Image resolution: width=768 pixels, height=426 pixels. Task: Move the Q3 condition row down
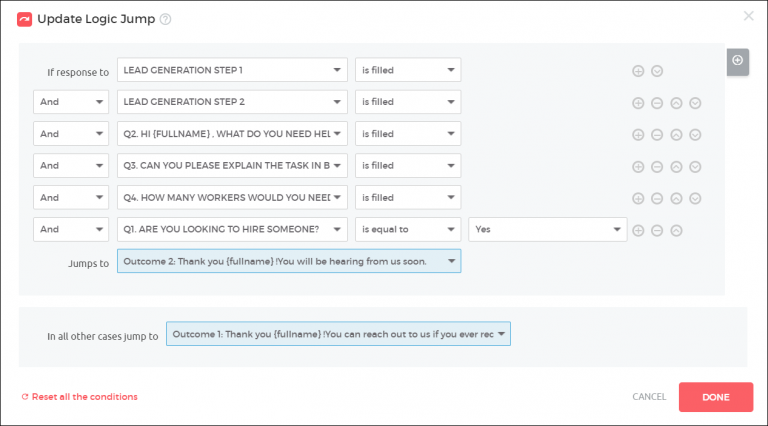[x=695, y=166]
